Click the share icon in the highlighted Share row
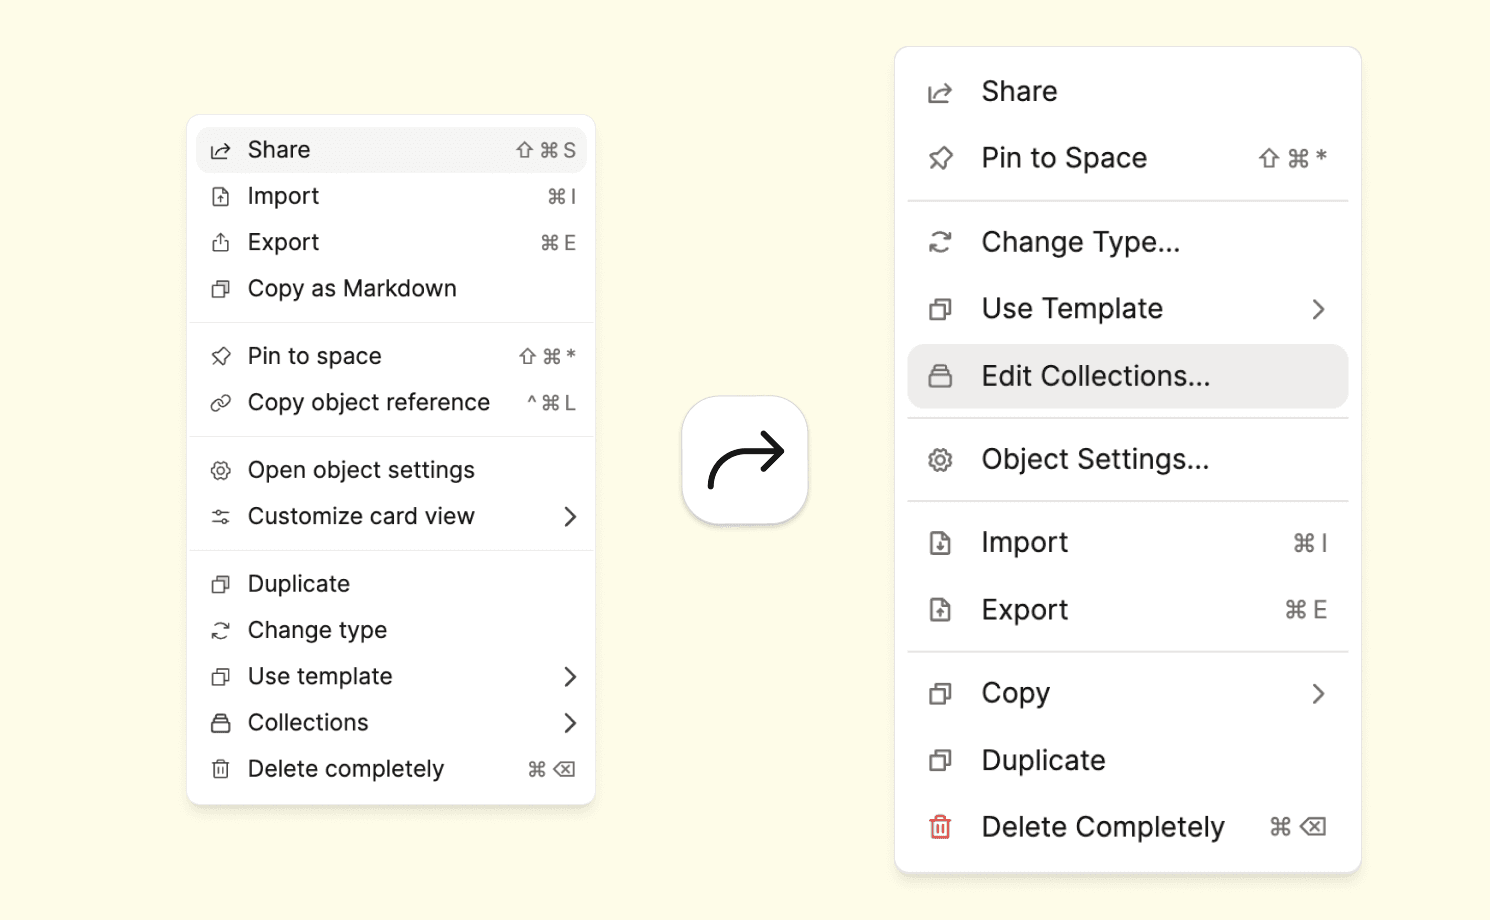This screenshot has width=1490, height=920. pos(221,150)
